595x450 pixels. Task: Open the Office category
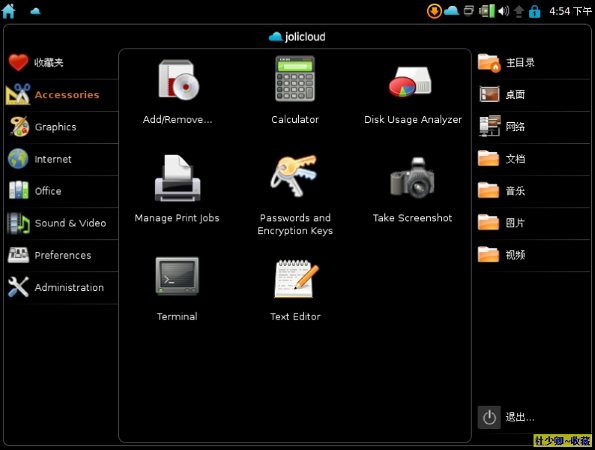pyautogui.click(x=61, y=191)
